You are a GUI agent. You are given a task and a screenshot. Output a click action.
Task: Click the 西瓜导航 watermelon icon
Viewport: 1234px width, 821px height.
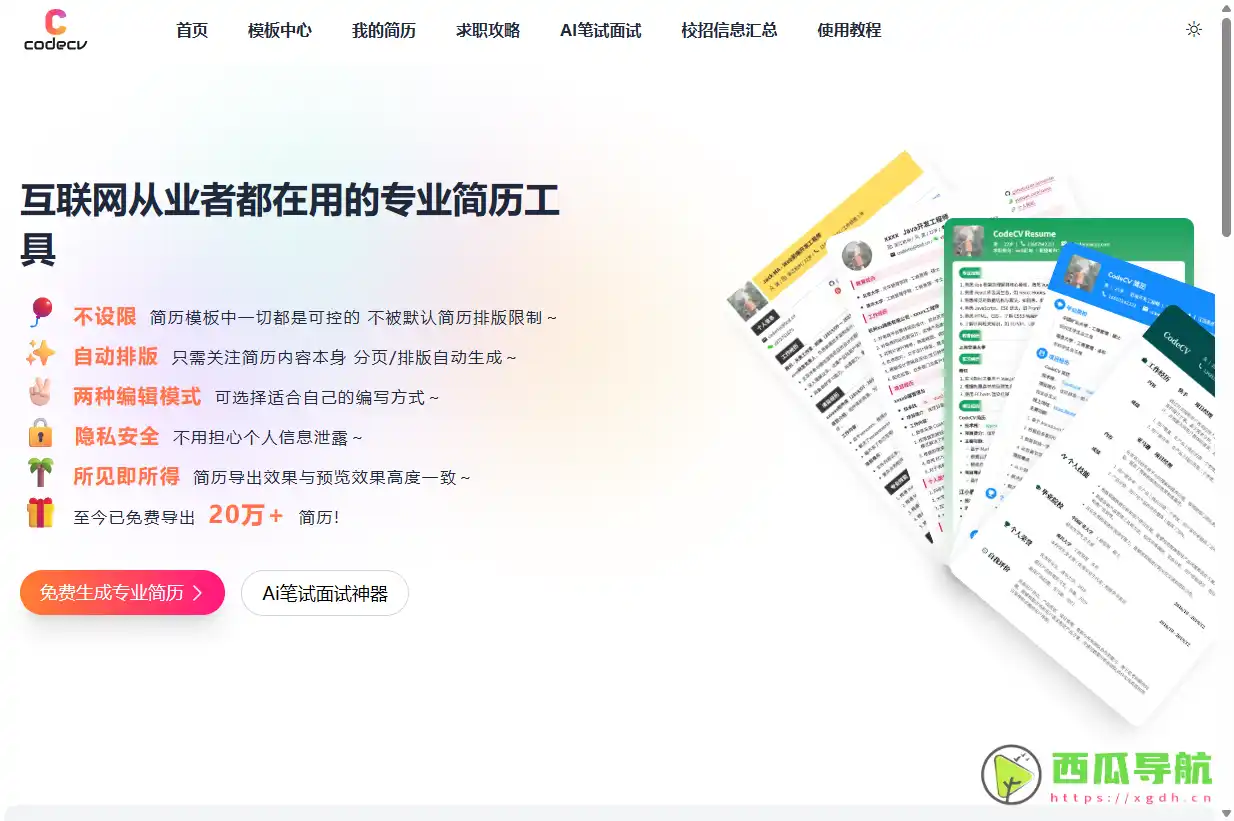(x=1011, y=775)
